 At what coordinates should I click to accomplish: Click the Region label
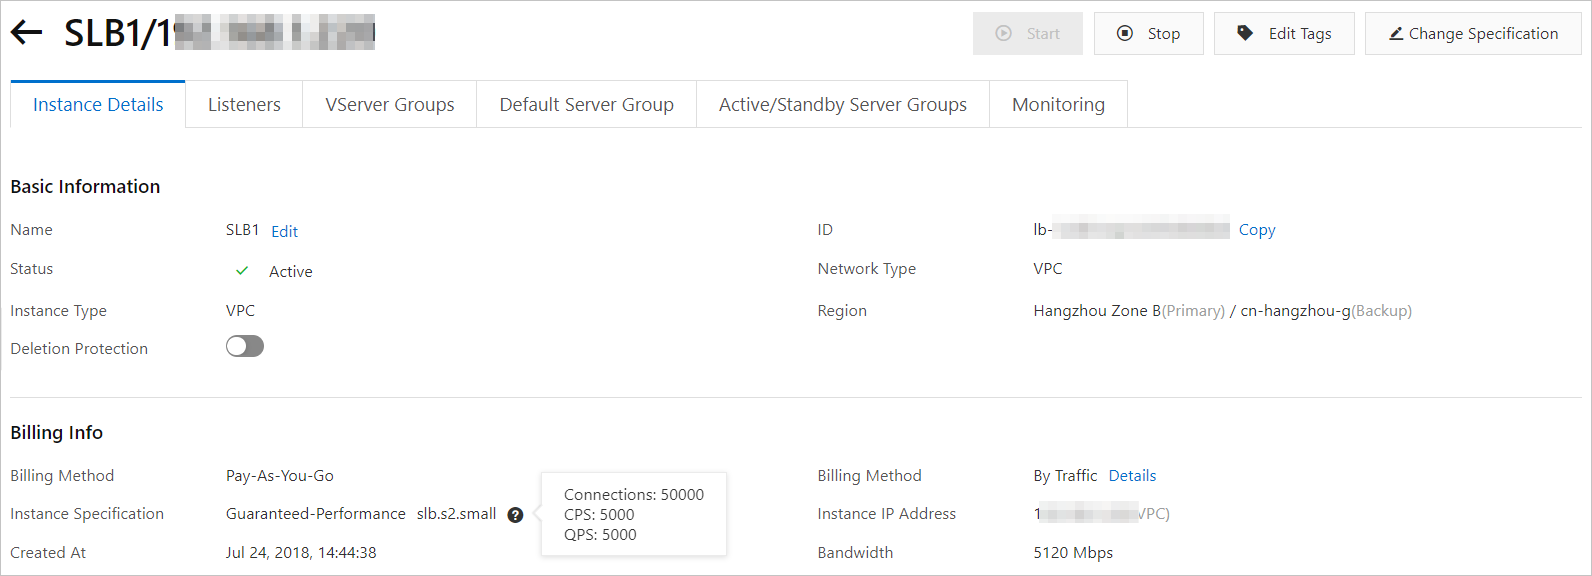coord(842,311)
